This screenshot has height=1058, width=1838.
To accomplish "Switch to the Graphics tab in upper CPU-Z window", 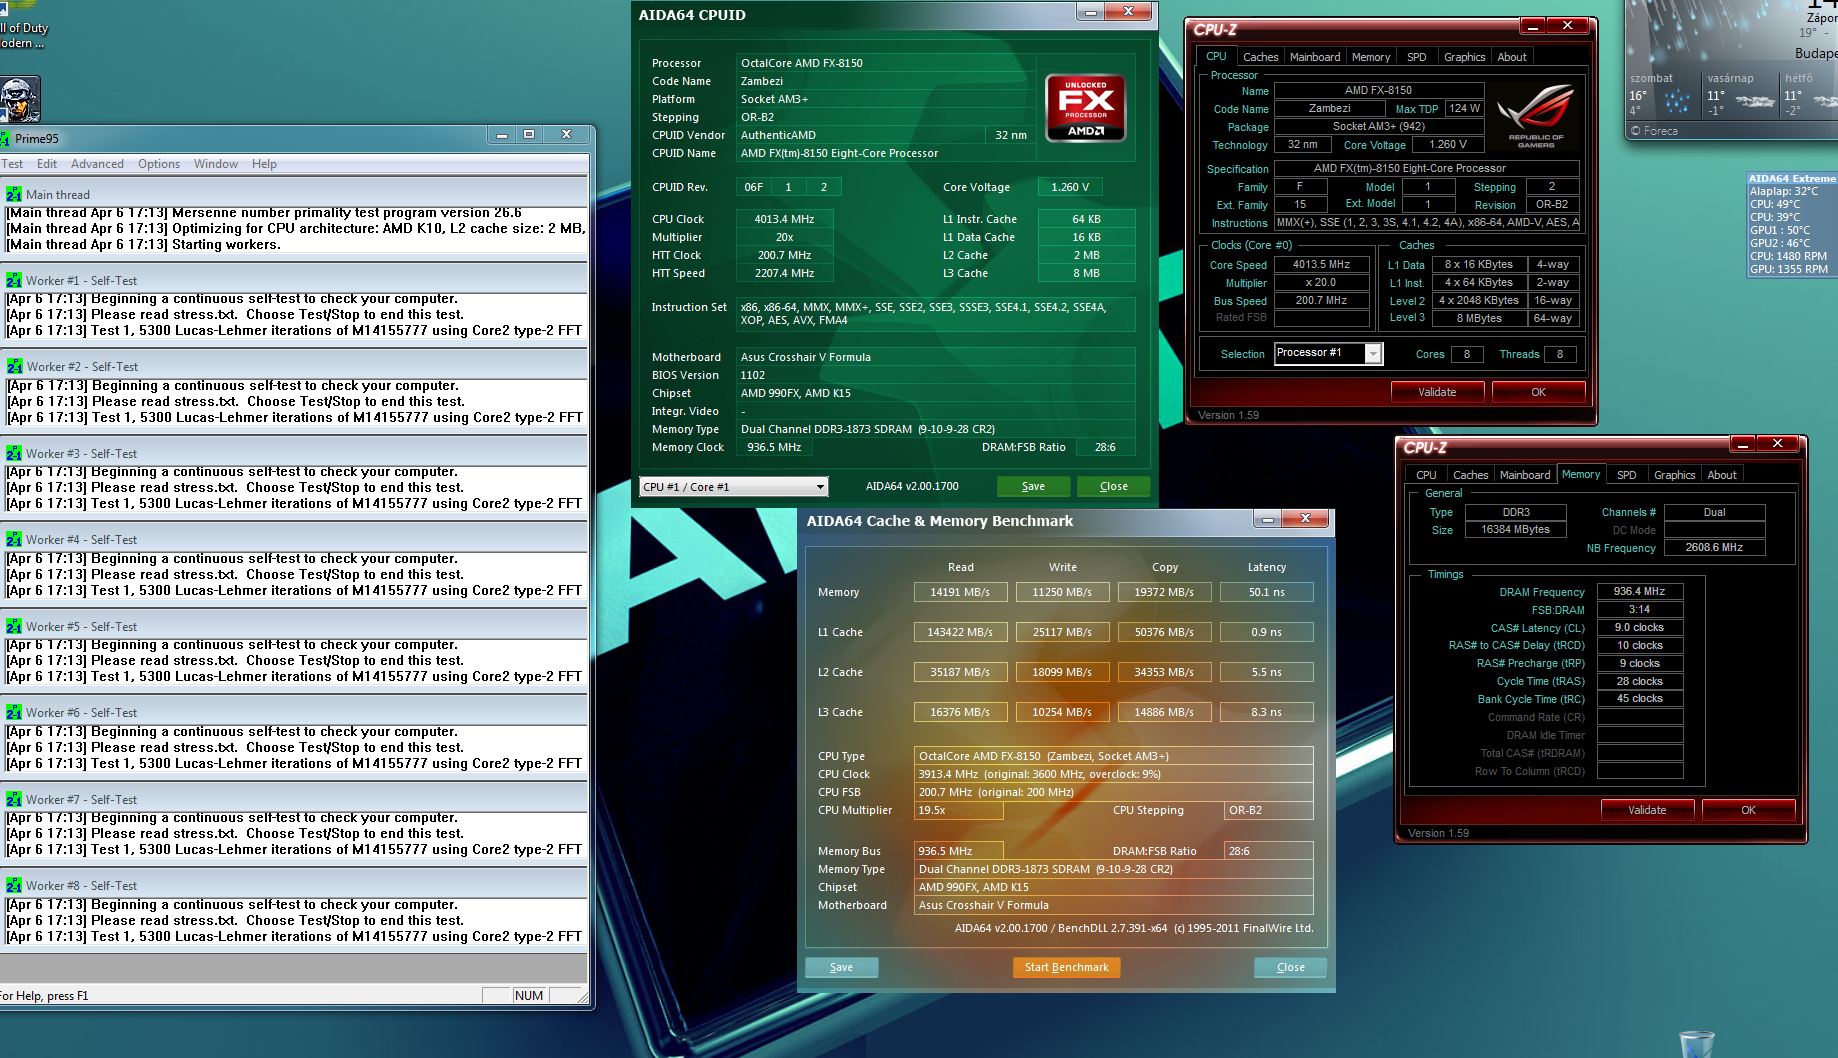I will 1464,57.
